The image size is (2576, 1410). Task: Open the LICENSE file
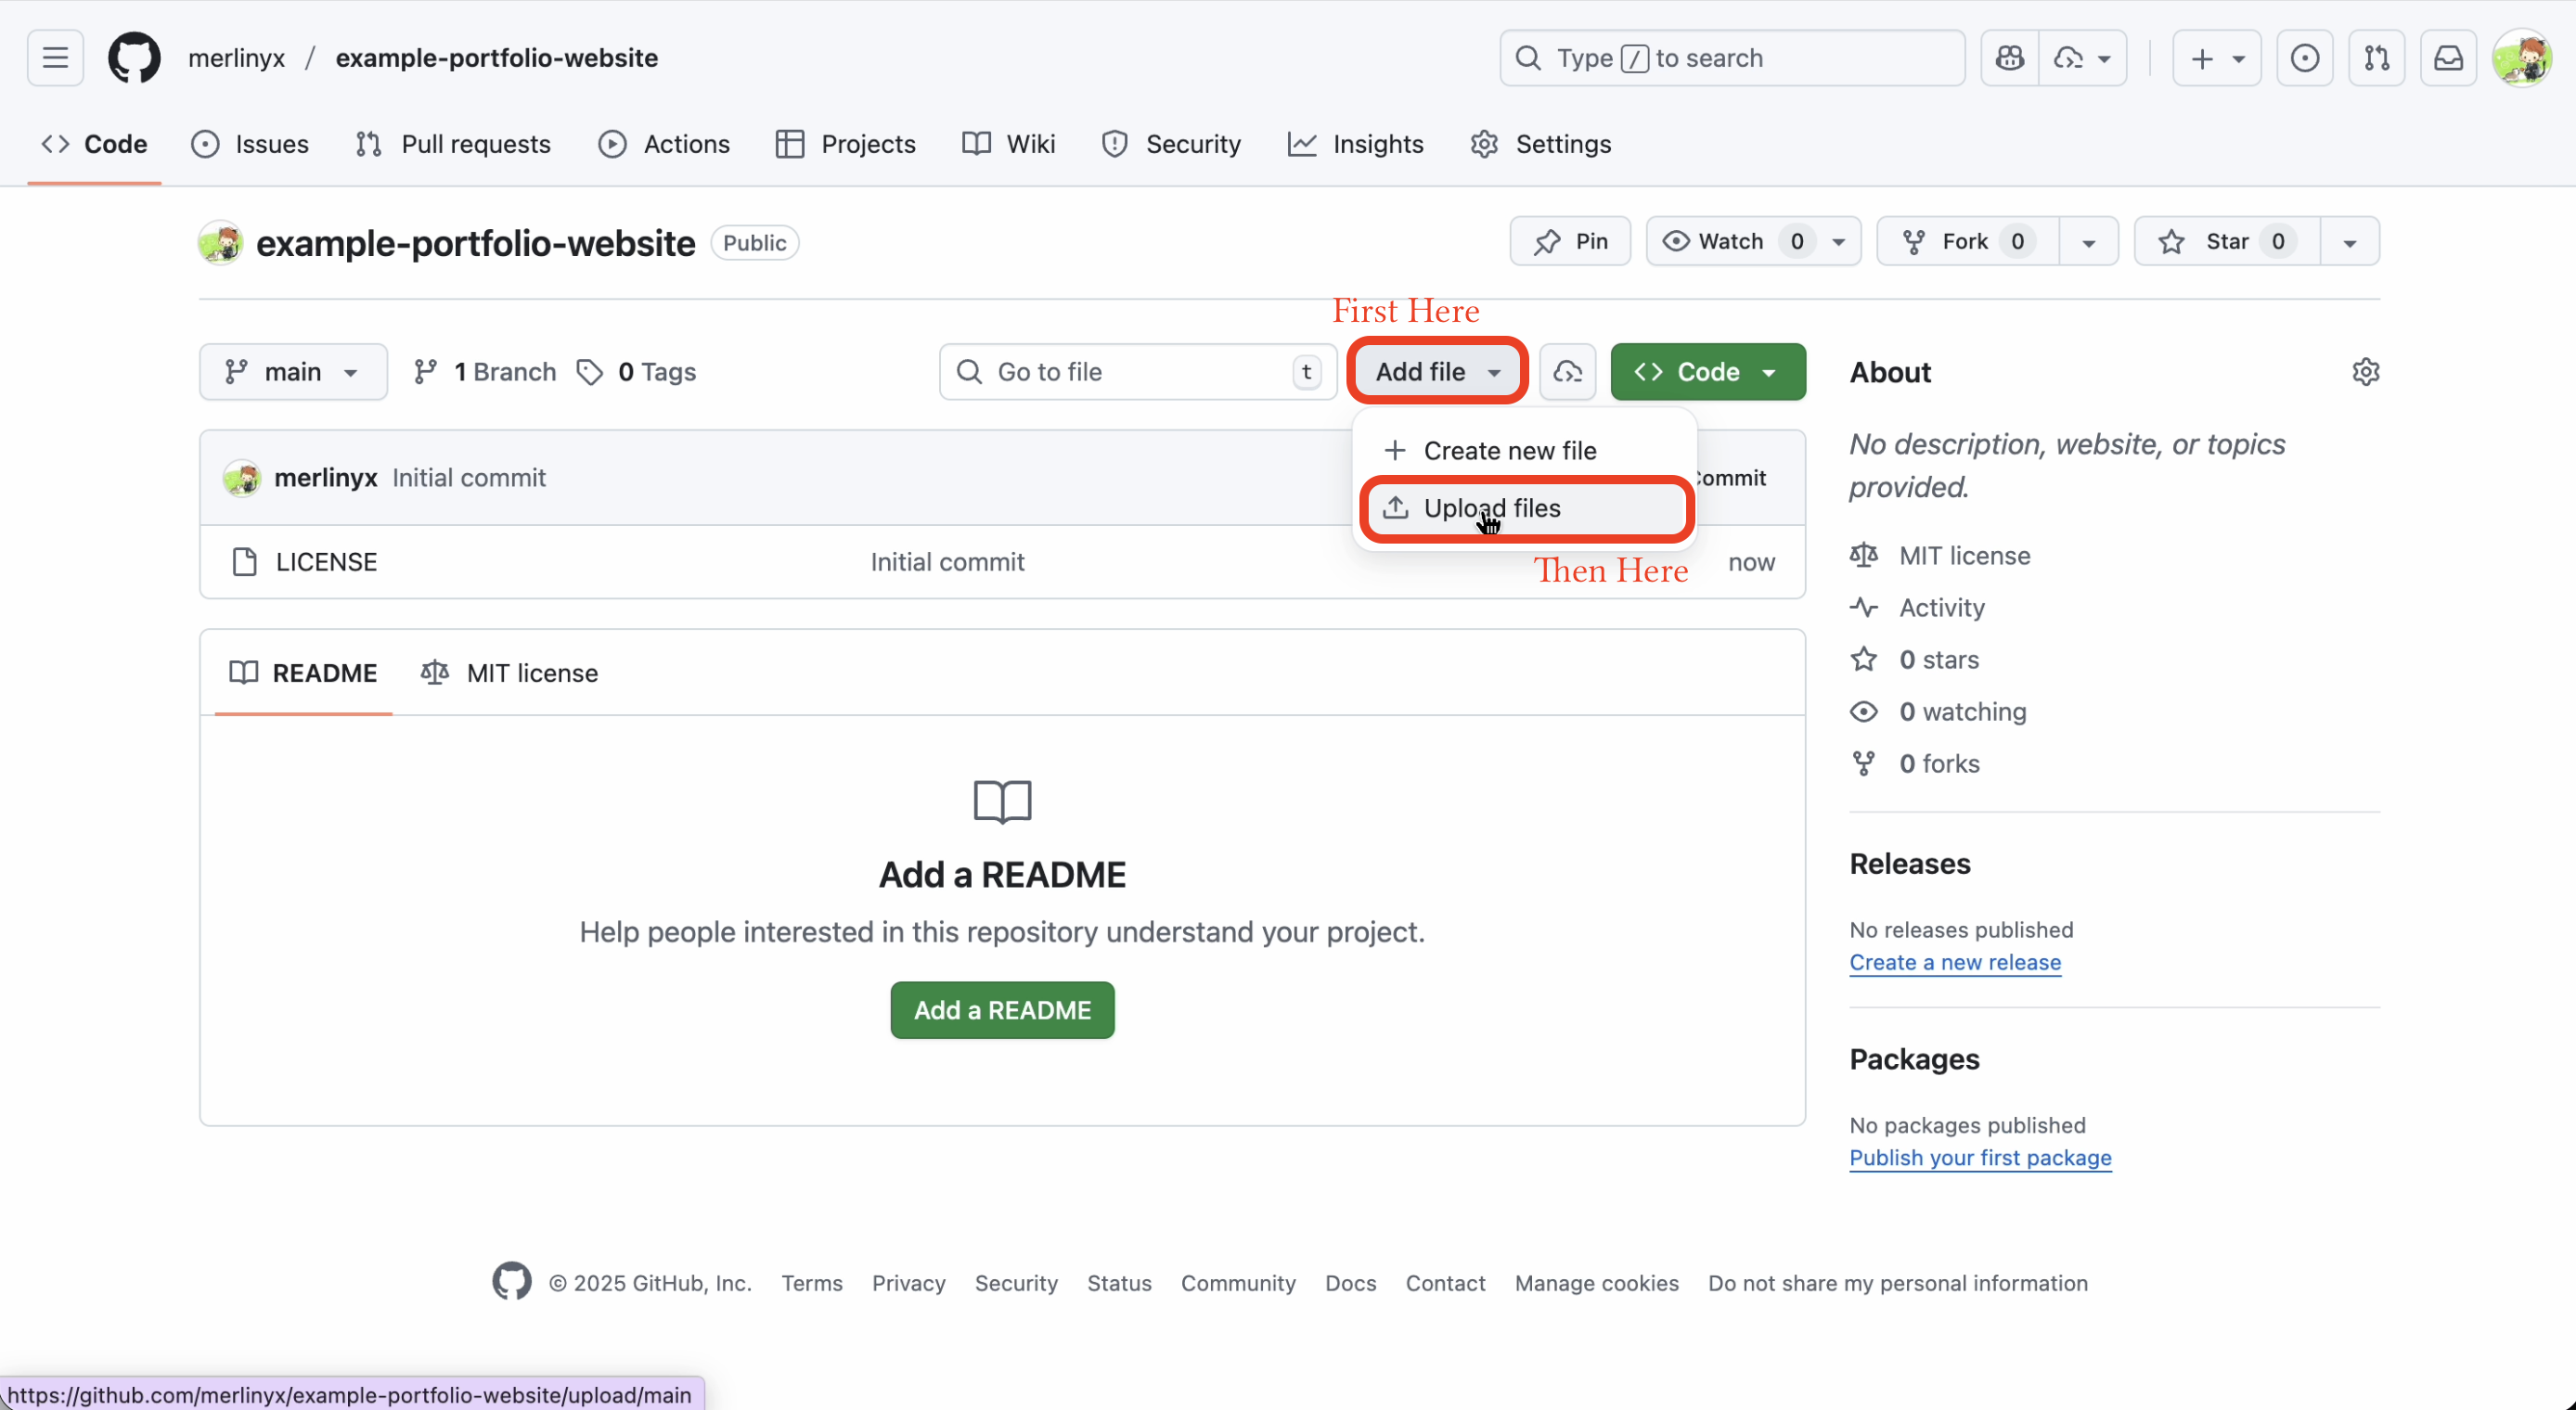click(326, 562)
